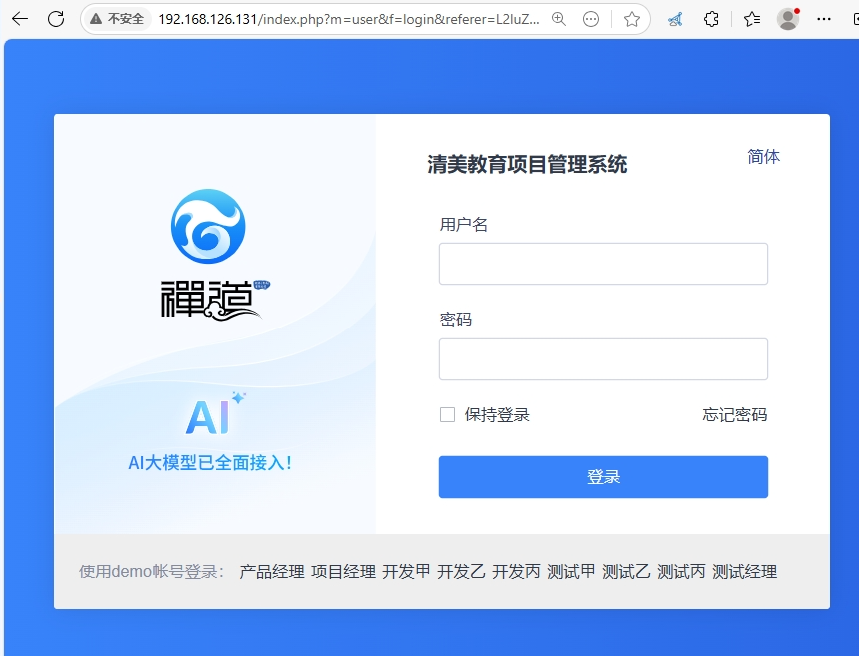The height and width of the screenshot is (656, 859).
Task: Show the 不安全 site security warning
Action: [116, 19]
